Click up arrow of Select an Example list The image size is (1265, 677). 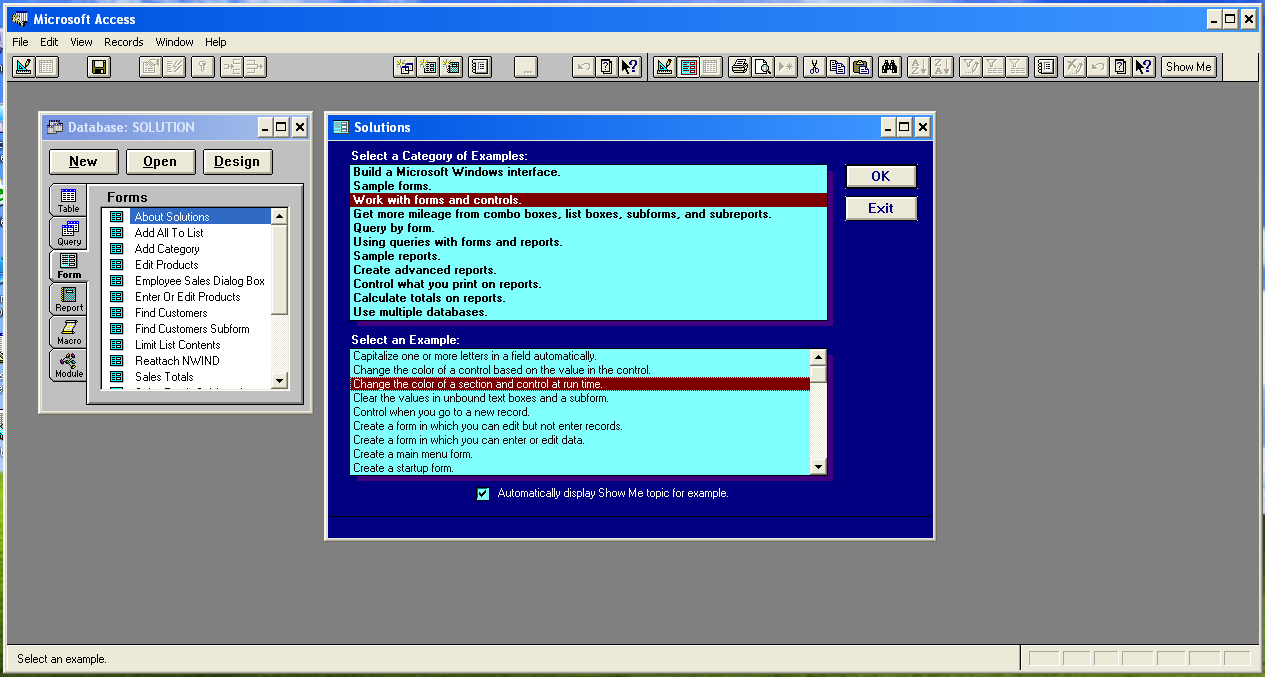pyautogui.click(x=818, y=357)
